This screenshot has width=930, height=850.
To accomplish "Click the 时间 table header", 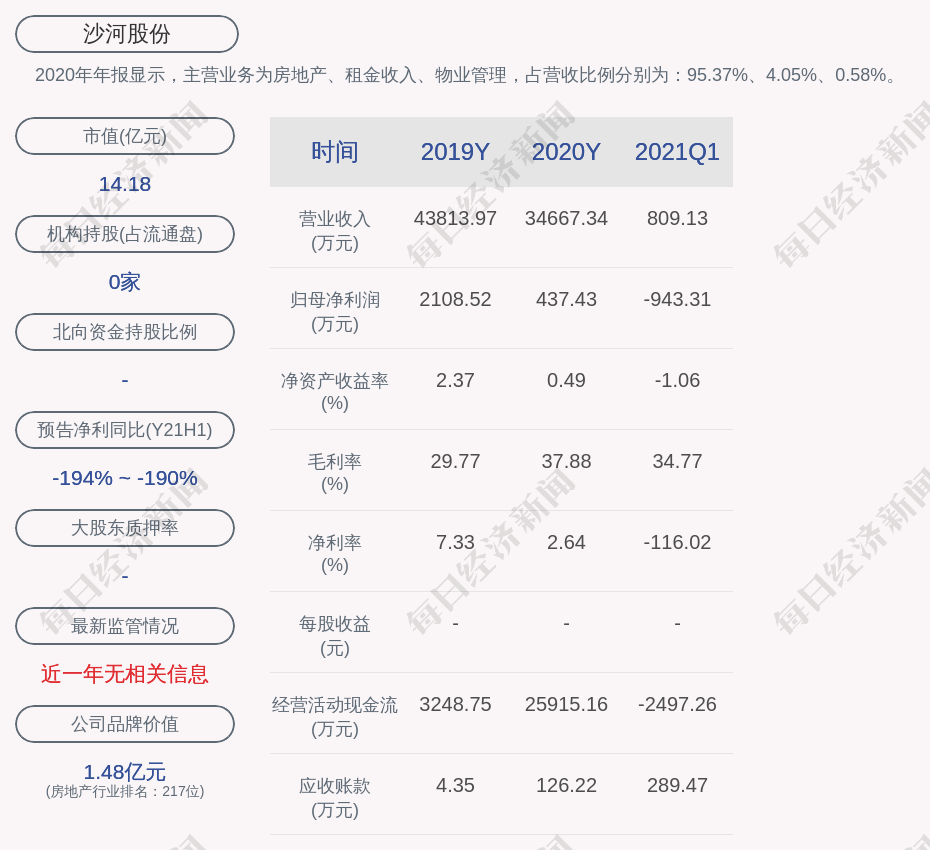I will 335,152.
